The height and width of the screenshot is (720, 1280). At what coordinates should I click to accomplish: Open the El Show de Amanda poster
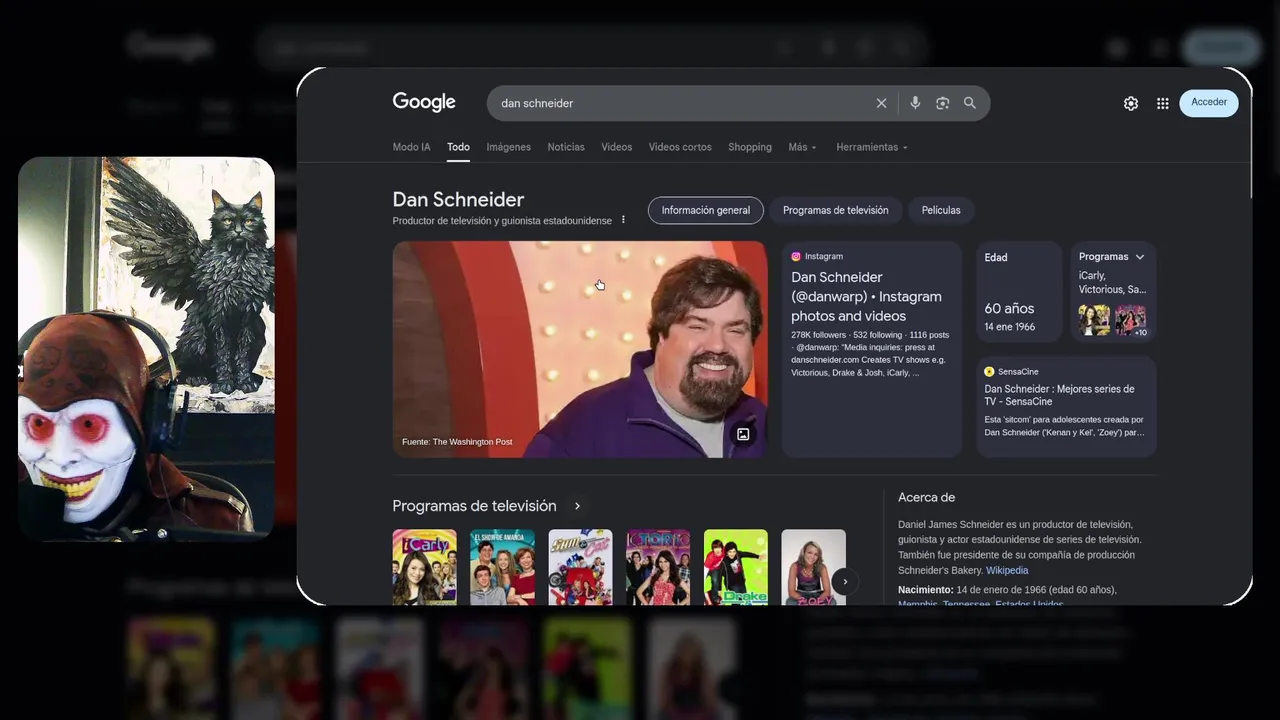click(502, 567)
